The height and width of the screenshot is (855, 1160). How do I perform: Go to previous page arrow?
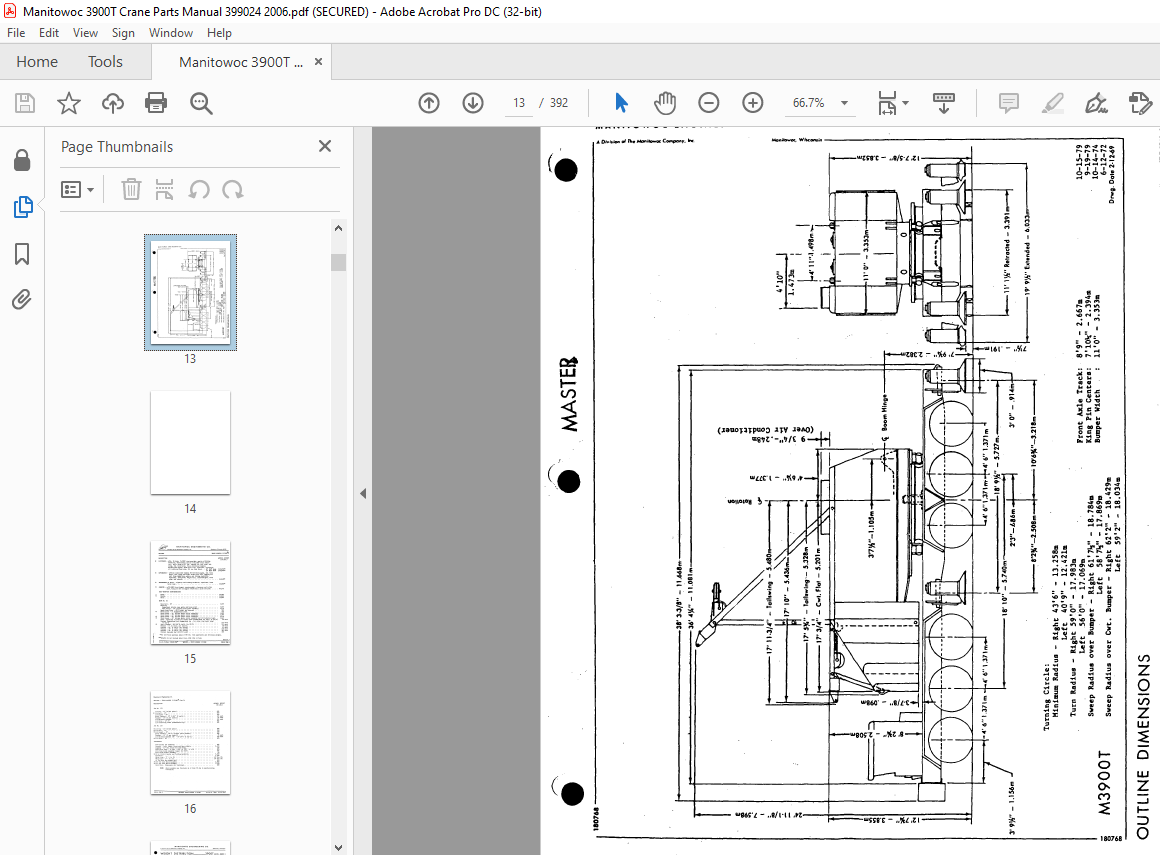(429, 103)
